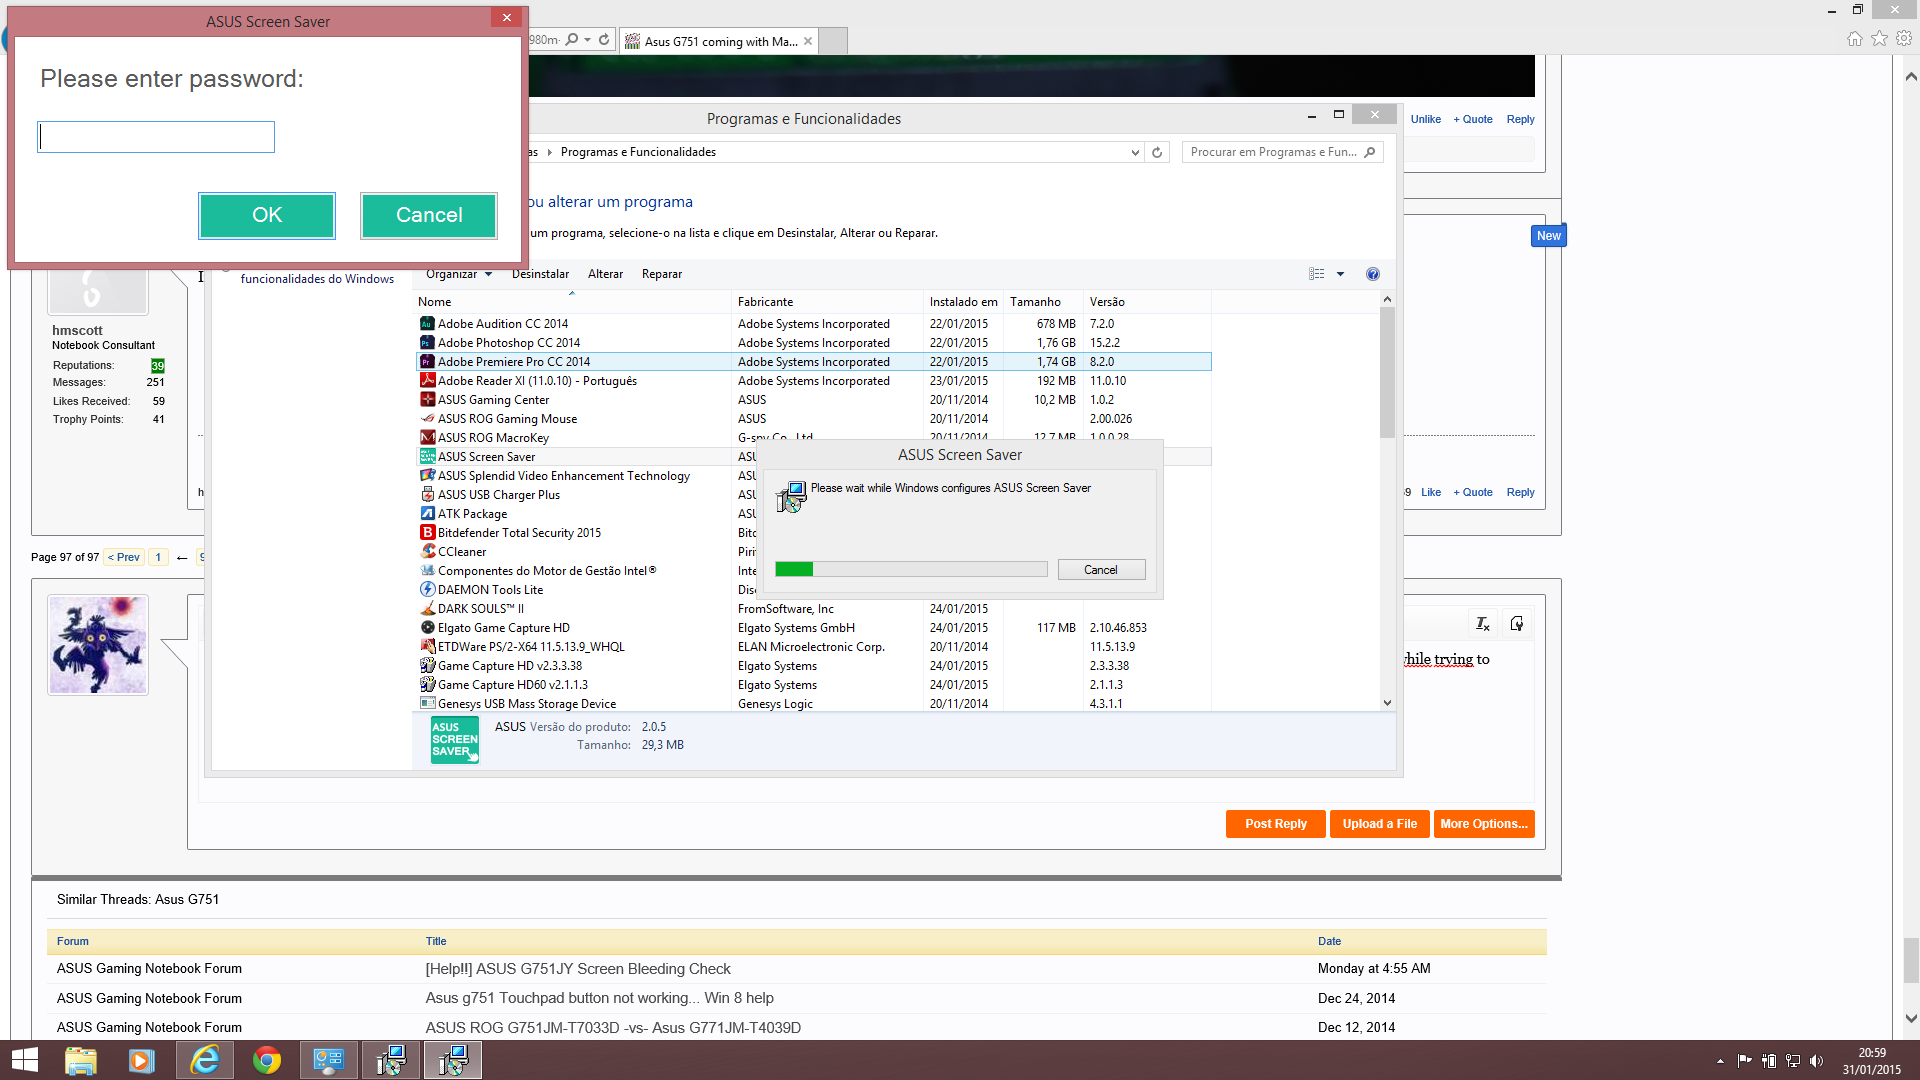Open Windows Start button
The image size is (1920, 1080).
pyautogui.click(x=24, y=1060)
